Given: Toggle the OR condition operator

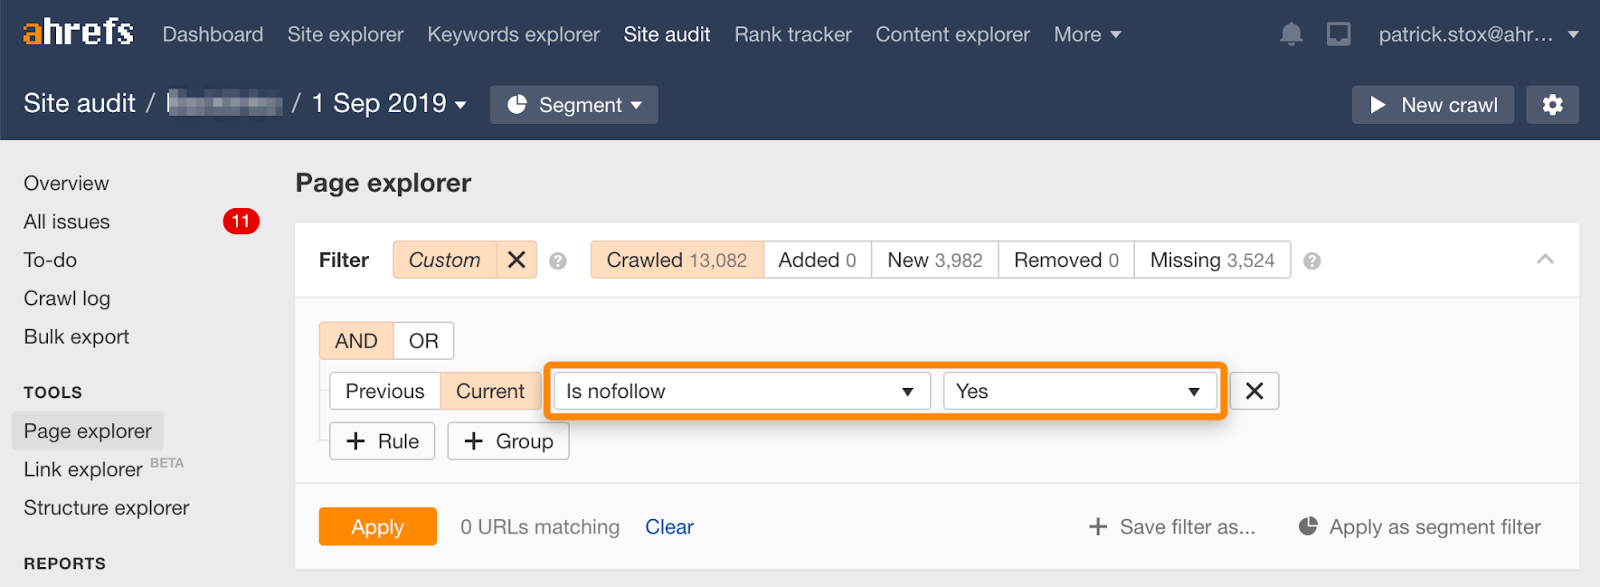Looking at the screenshot, I should tap(423, 340).
